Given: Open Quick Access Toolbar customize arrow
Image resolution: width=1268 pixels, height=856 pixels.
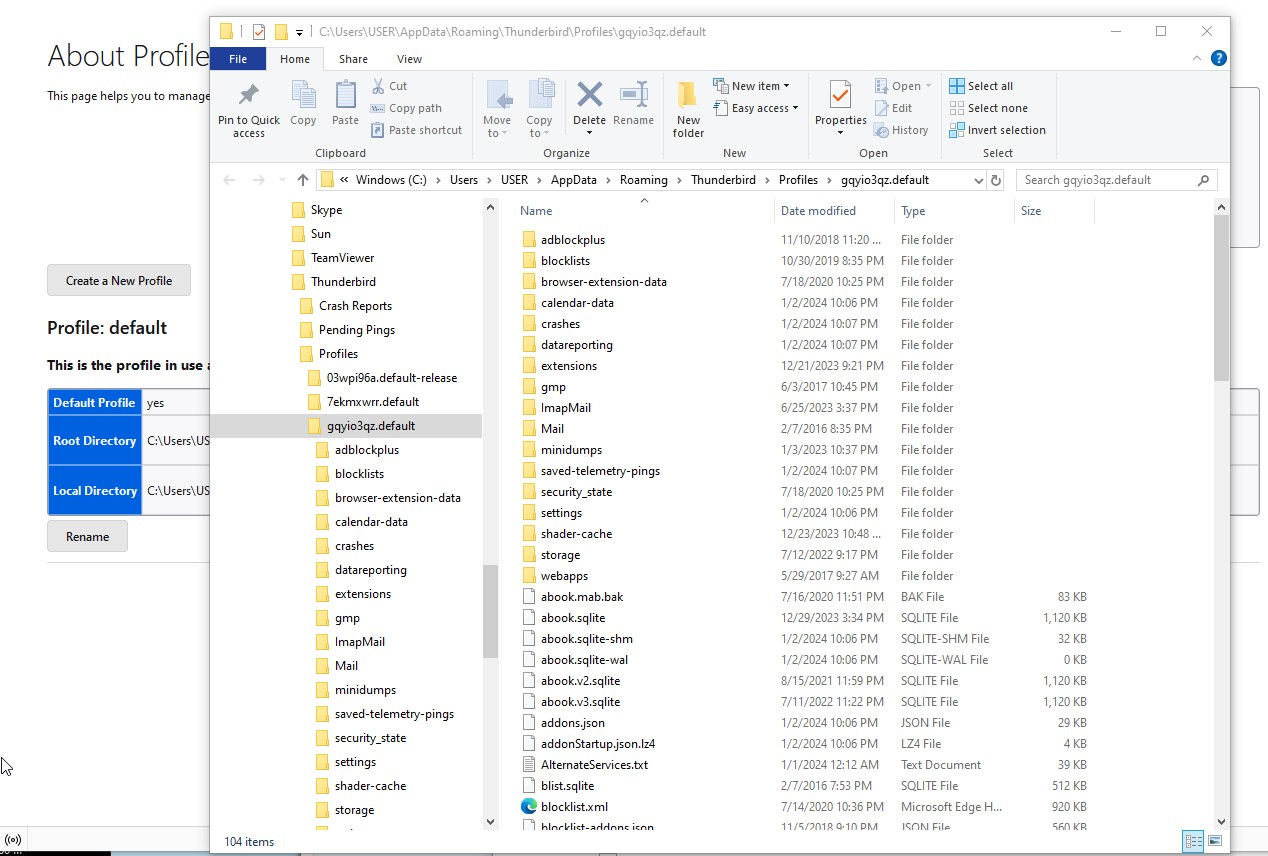Looking at the screenshot, I should pos(299,32).
